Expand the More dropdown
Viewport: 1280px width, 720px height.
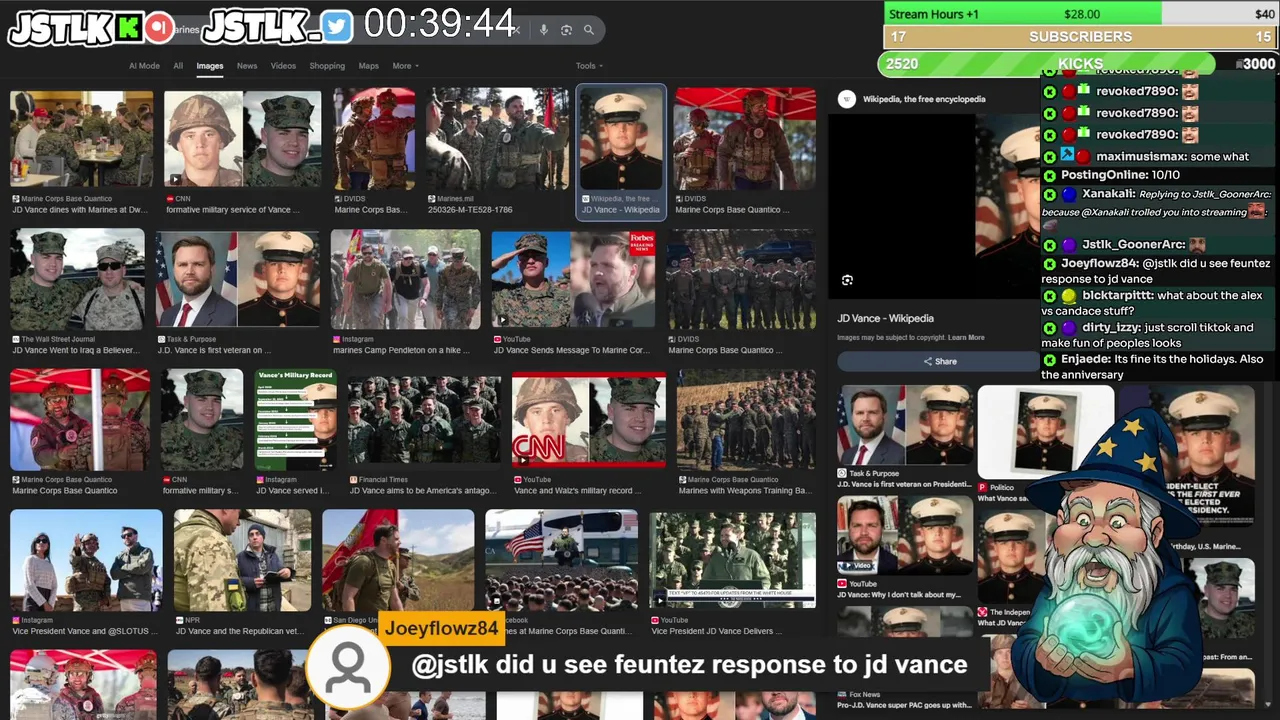click(x=405, y=66)
